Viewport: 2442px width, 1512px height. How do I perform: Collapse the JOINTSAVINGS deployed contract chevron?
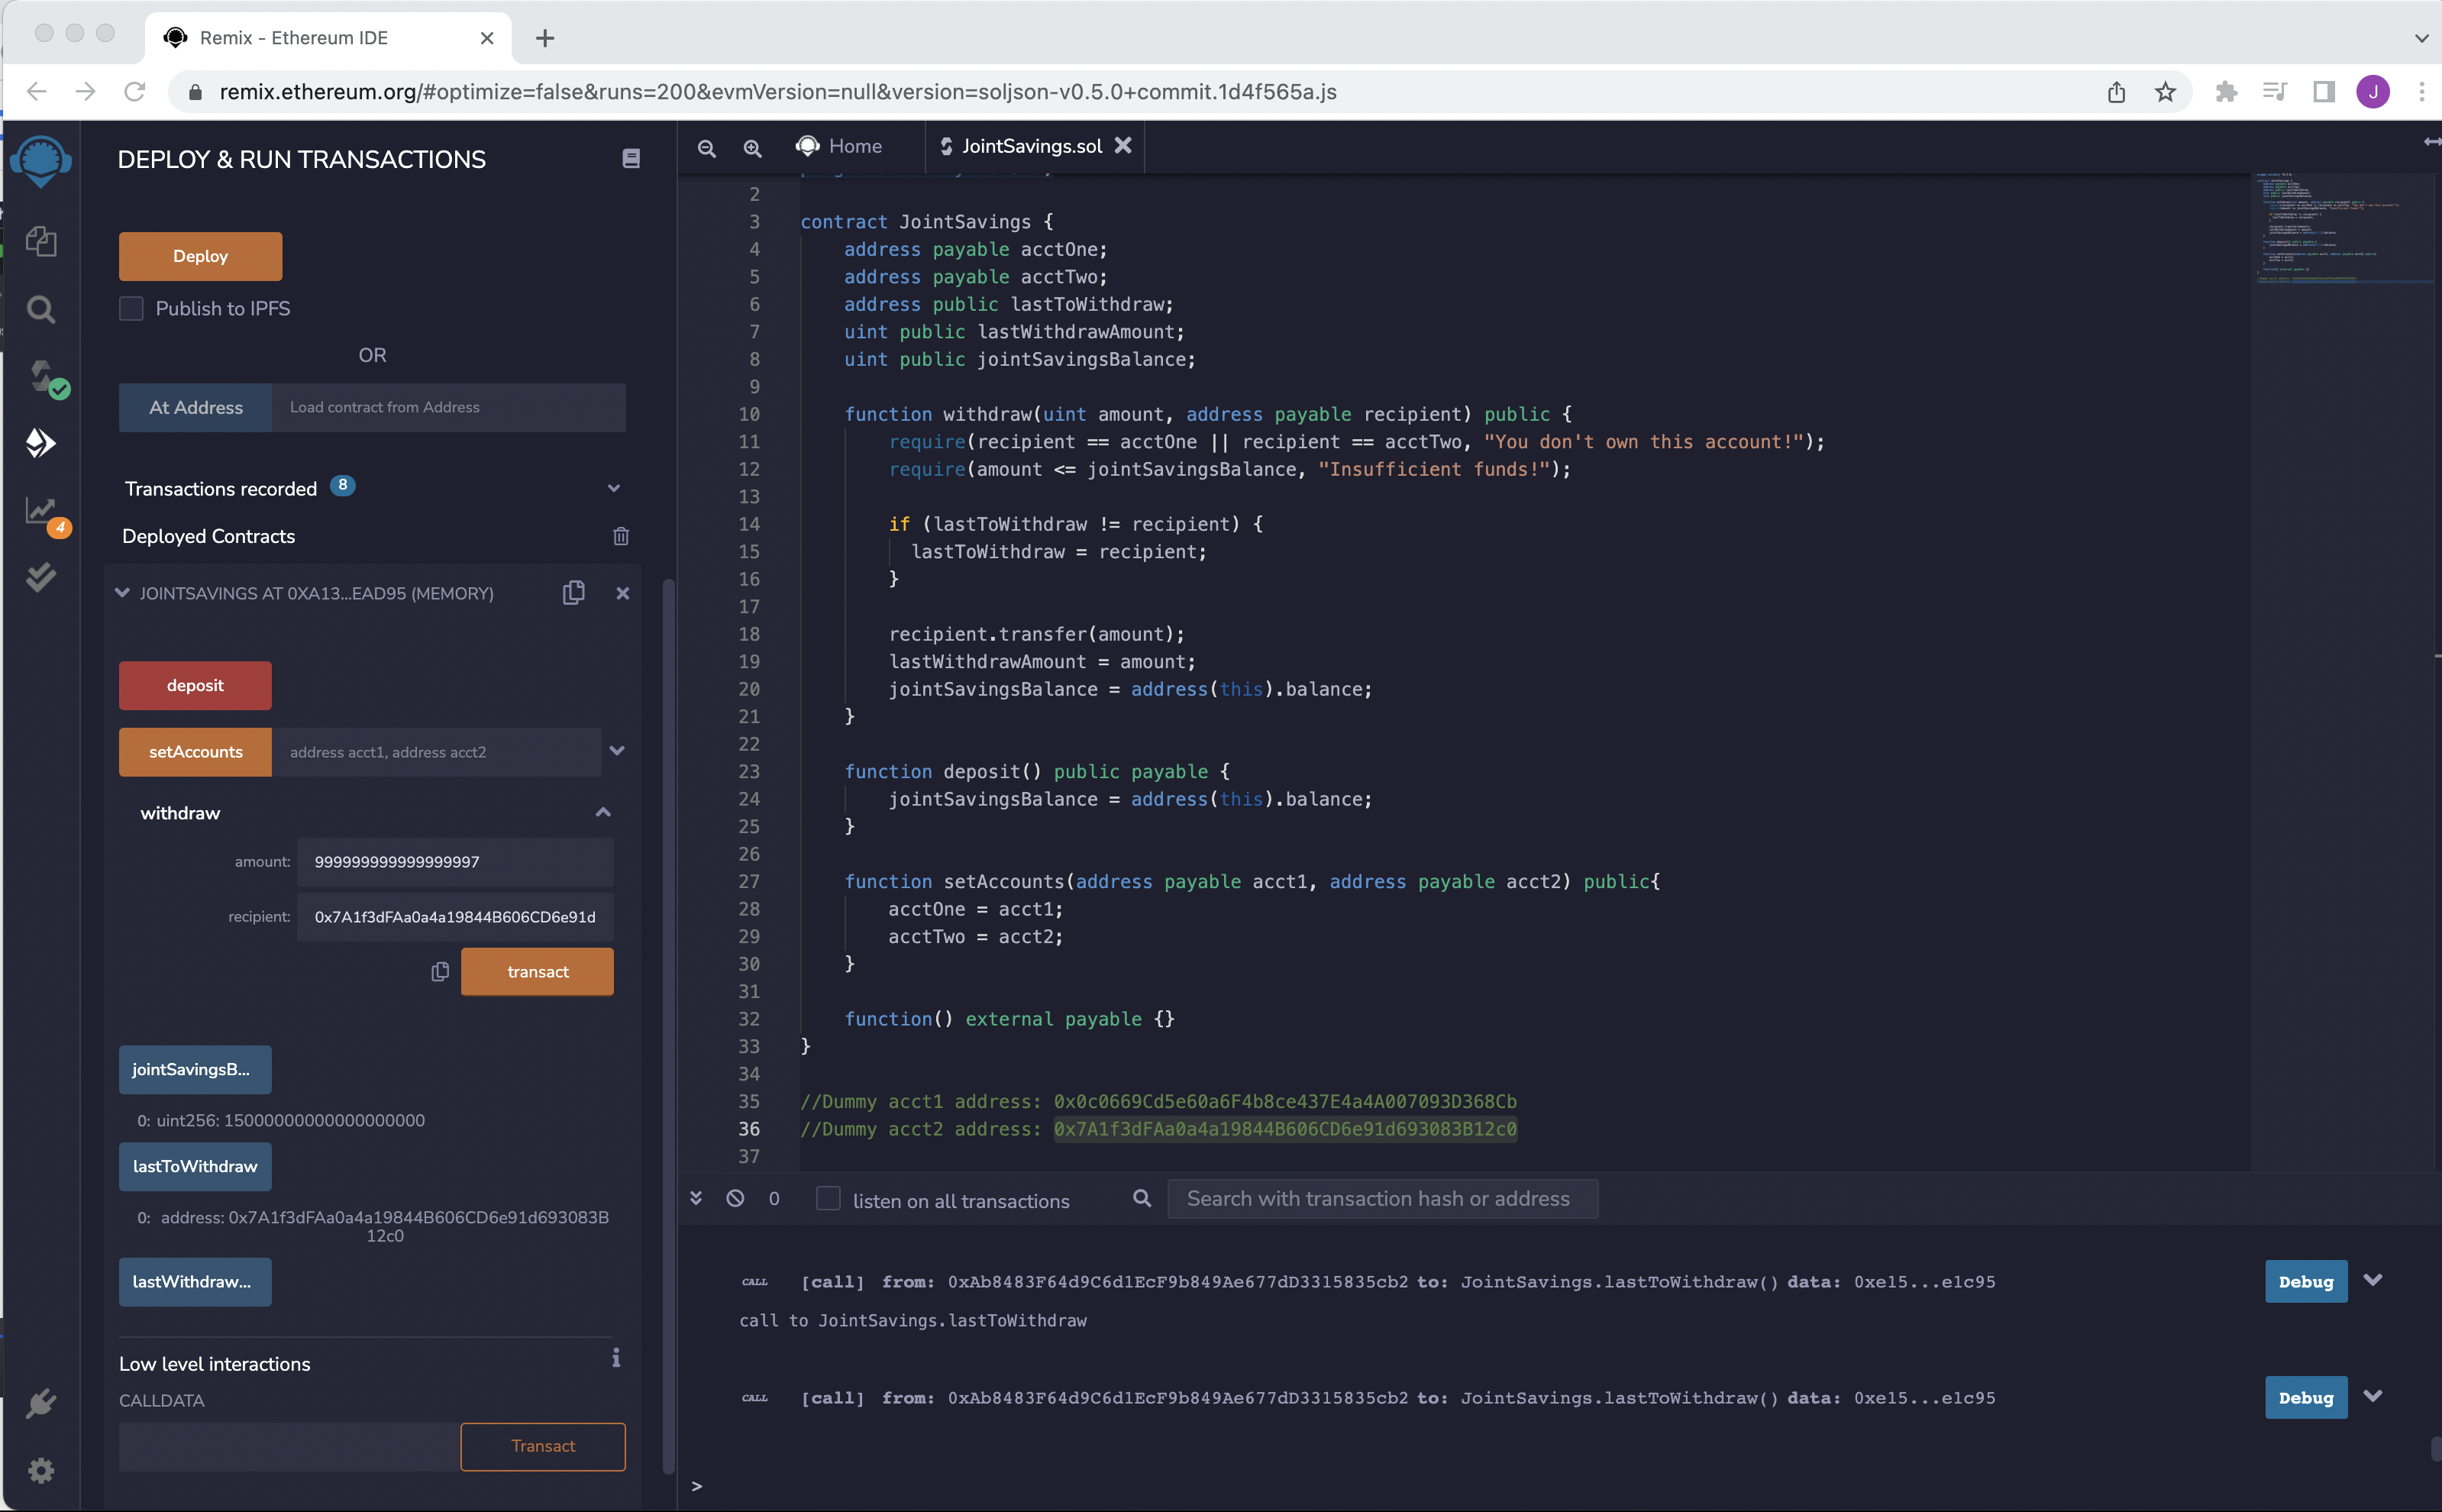(122, 593)
